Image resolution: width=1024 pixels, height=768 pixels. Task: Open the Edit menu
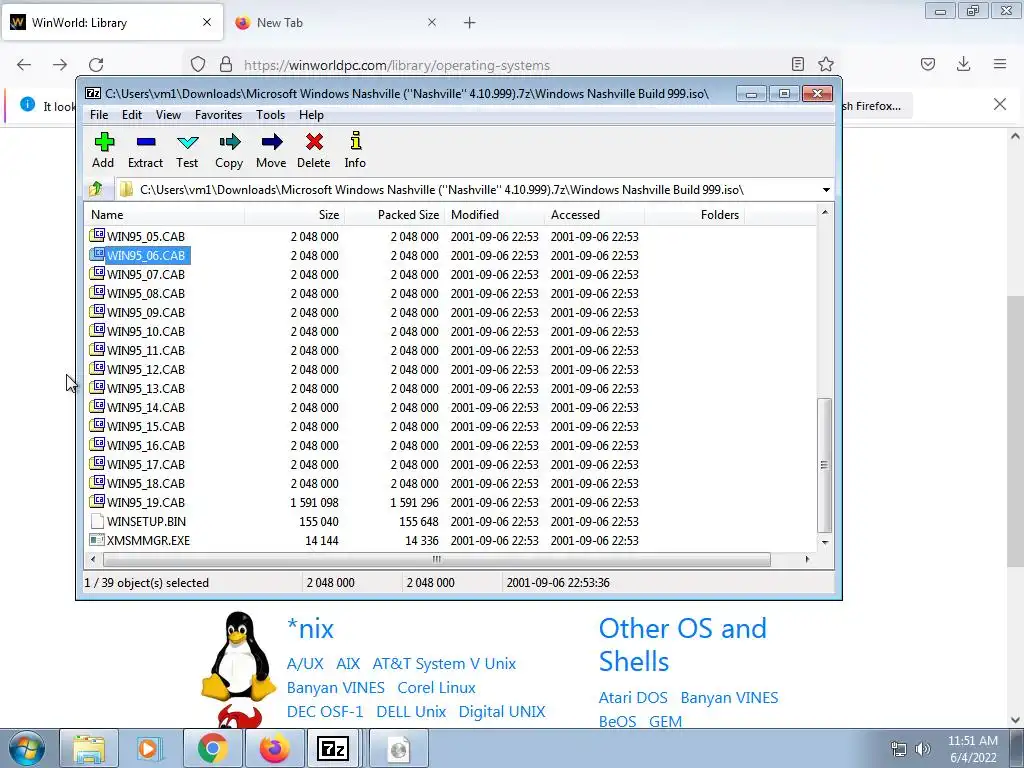pyautogui.click(x=132, y=115)
